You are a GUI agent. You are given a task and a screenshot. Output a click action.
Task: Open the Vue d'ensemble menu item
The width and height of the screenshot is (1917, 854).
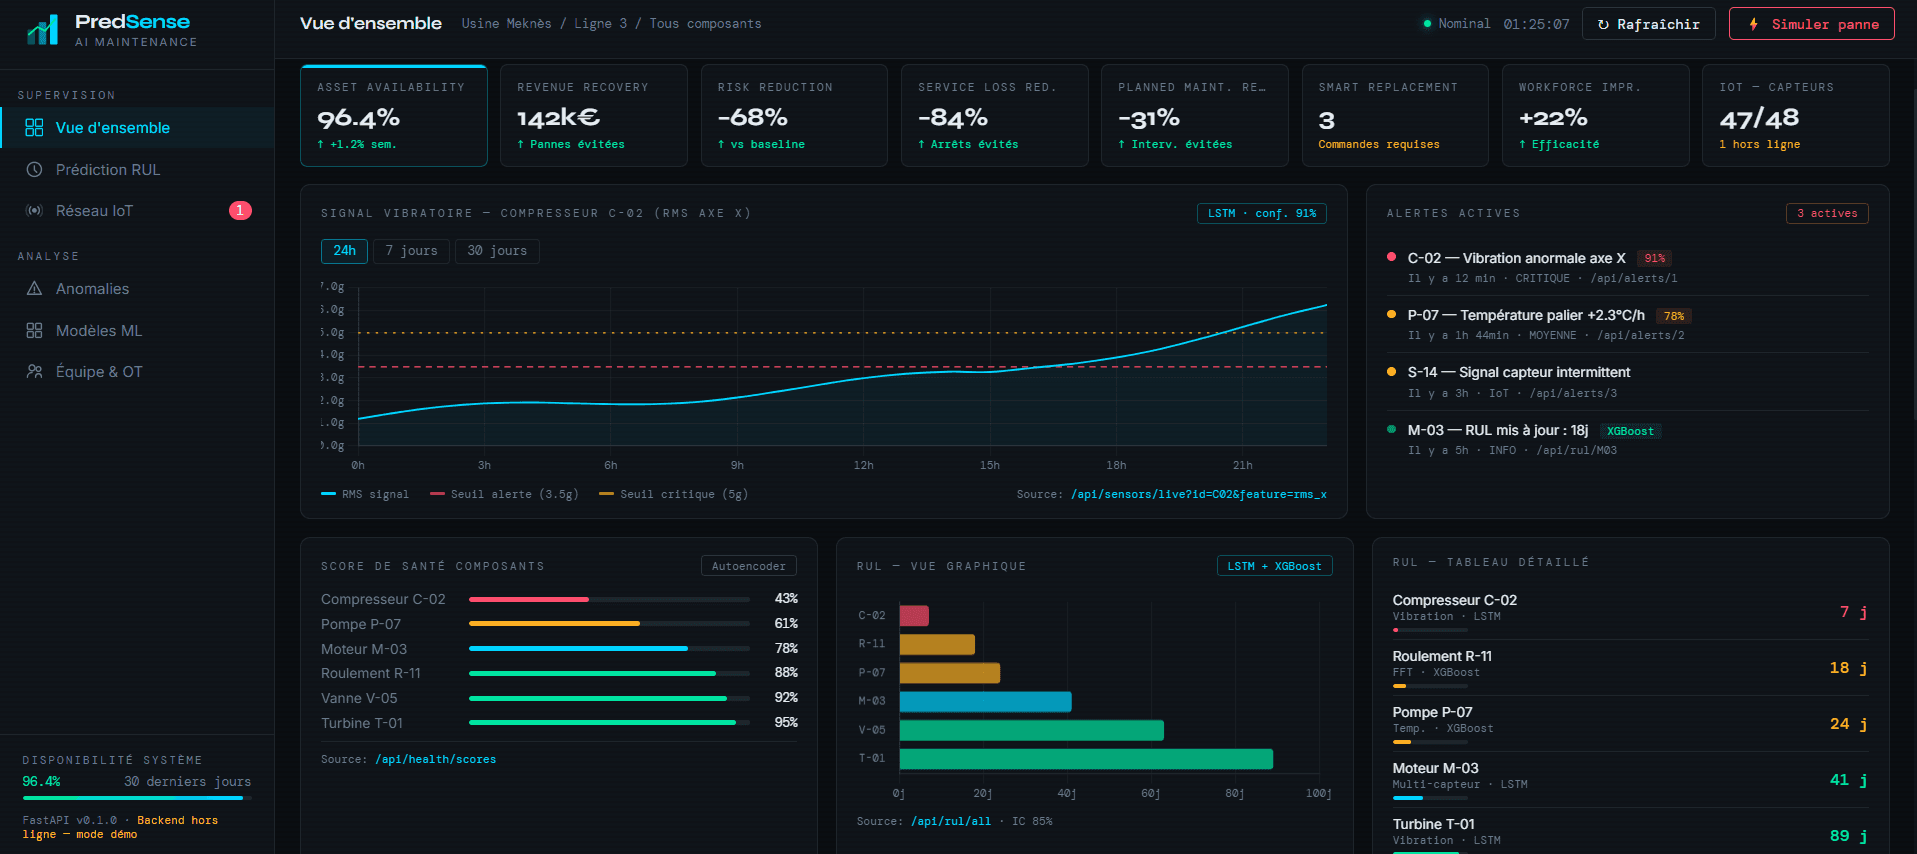[x=137, y=127]
